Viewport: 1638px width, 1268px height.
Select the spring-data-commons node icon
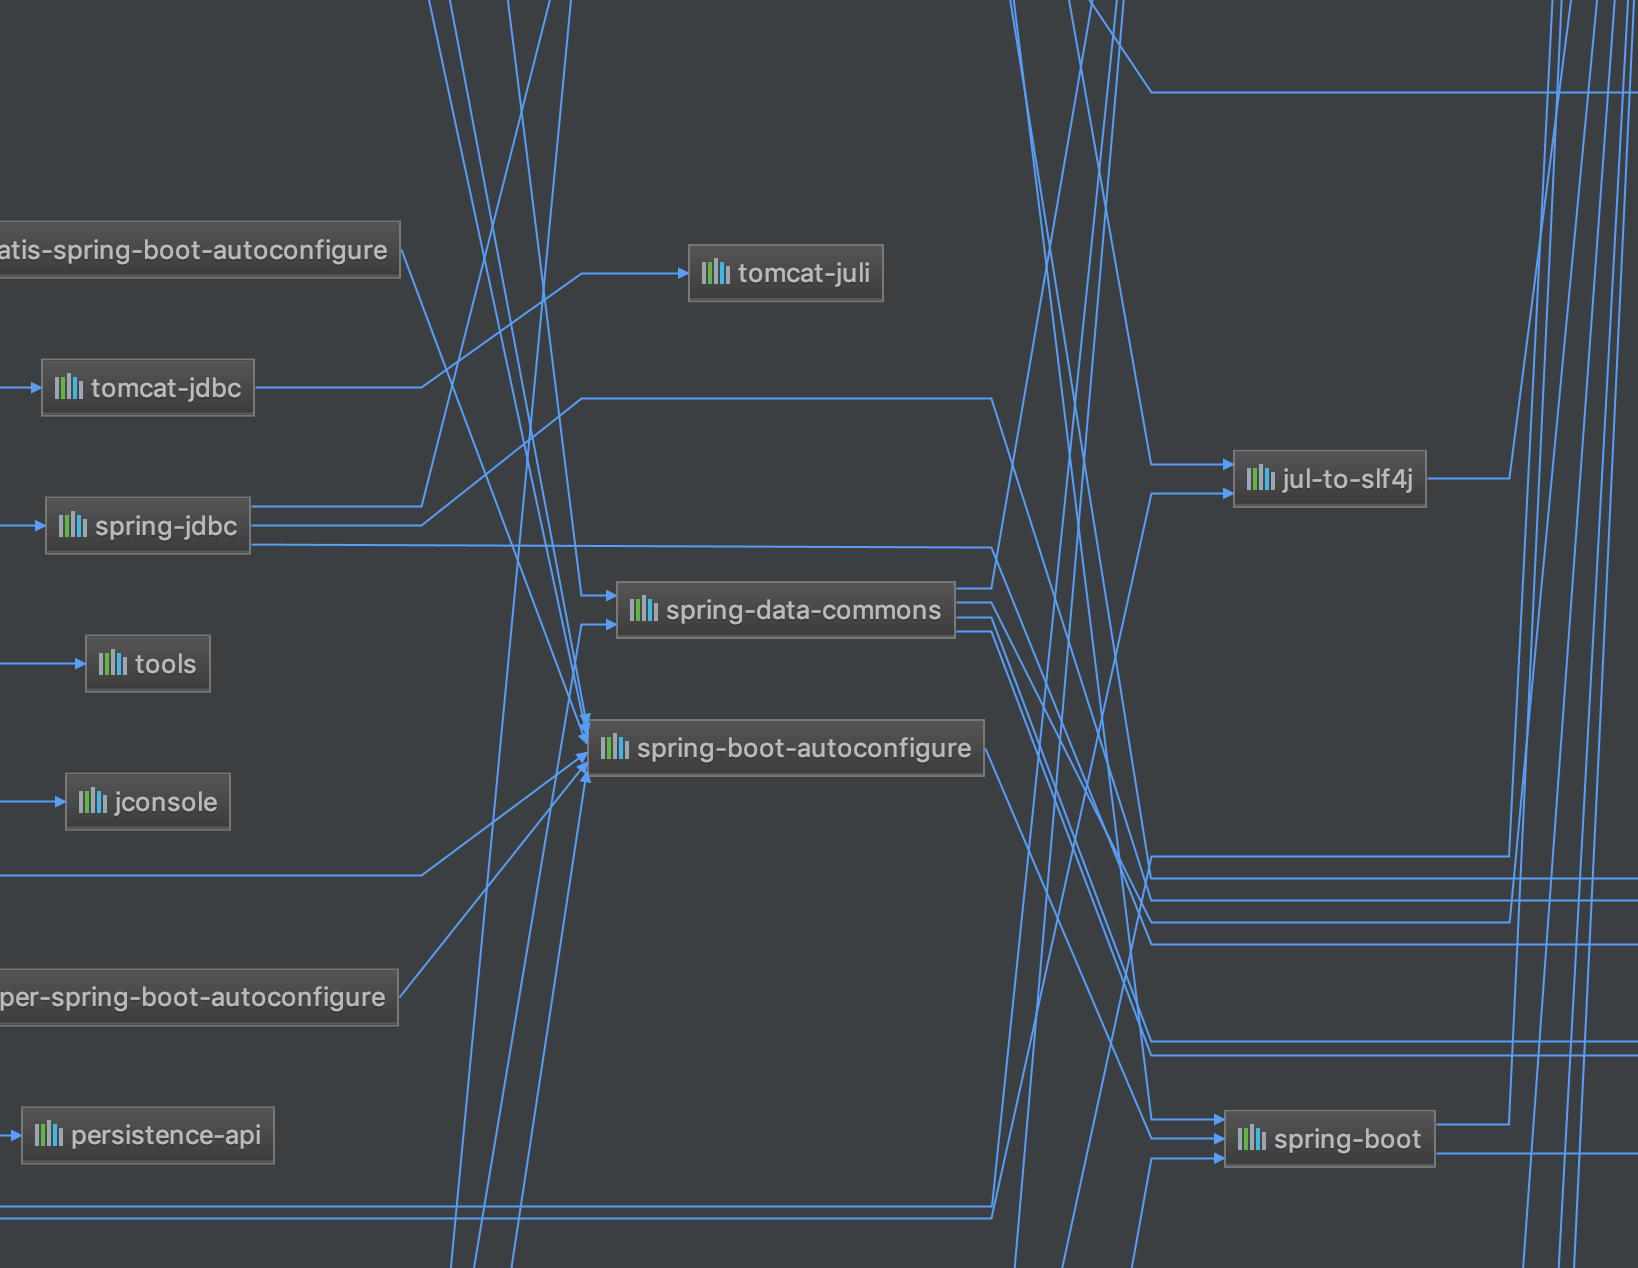(x=645, y=609)
